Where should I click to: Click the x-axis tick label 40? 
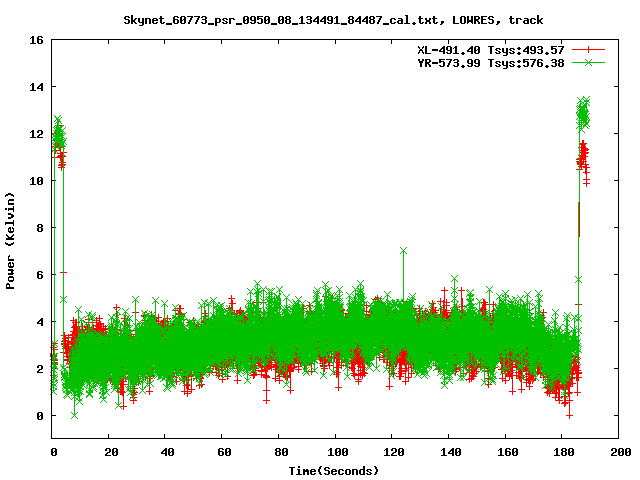click(x=167, y=452)
